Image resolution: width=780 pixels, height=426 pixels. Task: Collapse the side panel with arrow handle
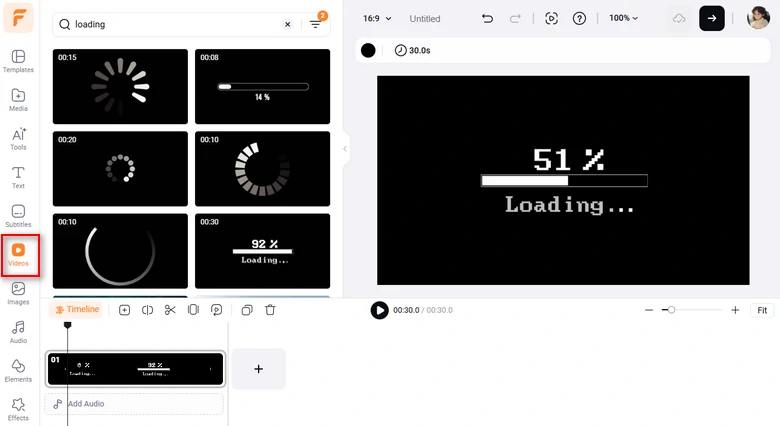(345, 148)
